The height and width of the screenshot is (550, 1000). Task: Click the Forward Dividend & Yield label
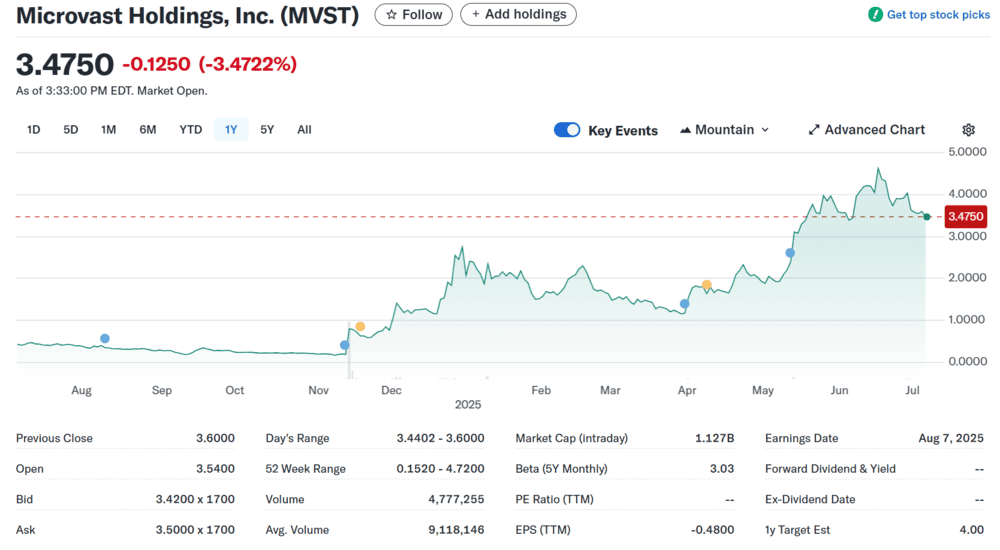[830, 469]
